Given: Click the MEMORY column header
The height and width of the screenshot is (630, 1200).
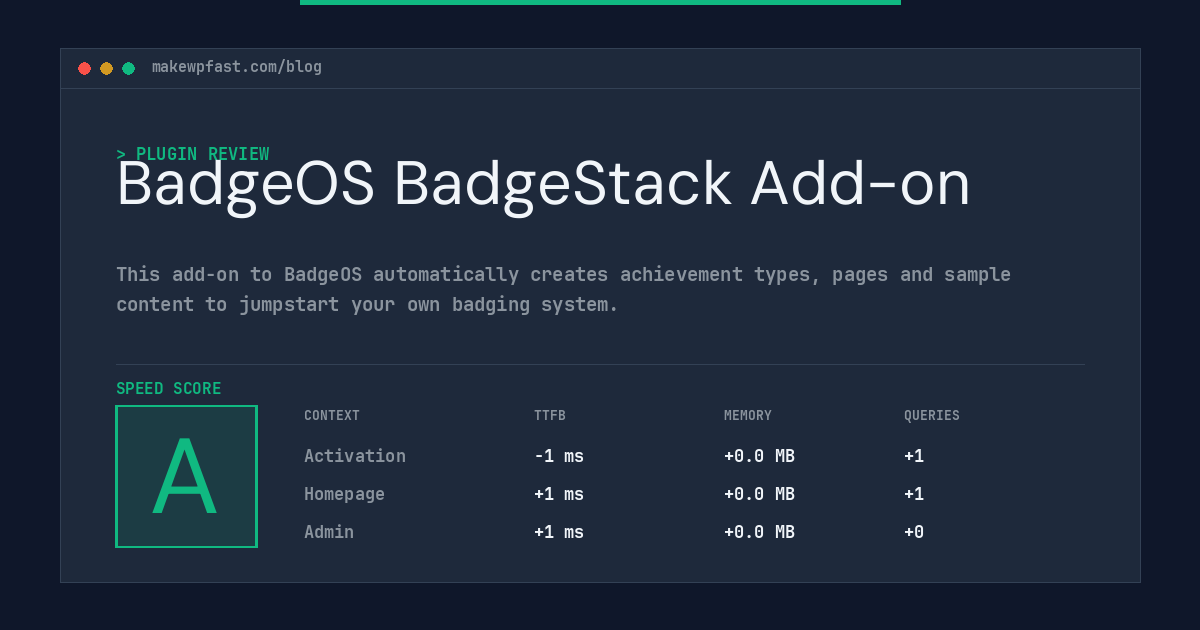Looking at the screenshot, I should tap(748, 416).
